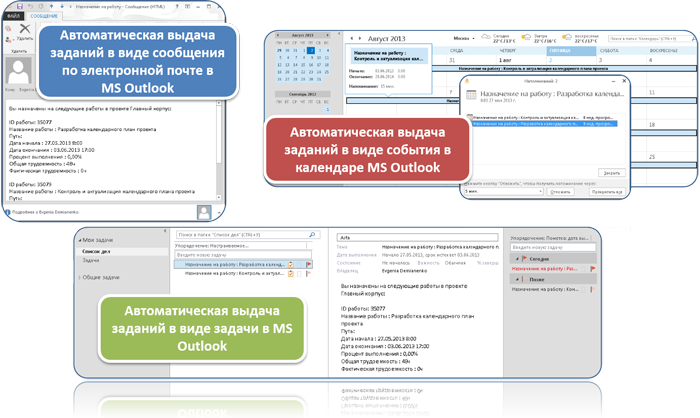Click Прекратить все button
The image size is (700, 418).
click(x=606, y=192)
